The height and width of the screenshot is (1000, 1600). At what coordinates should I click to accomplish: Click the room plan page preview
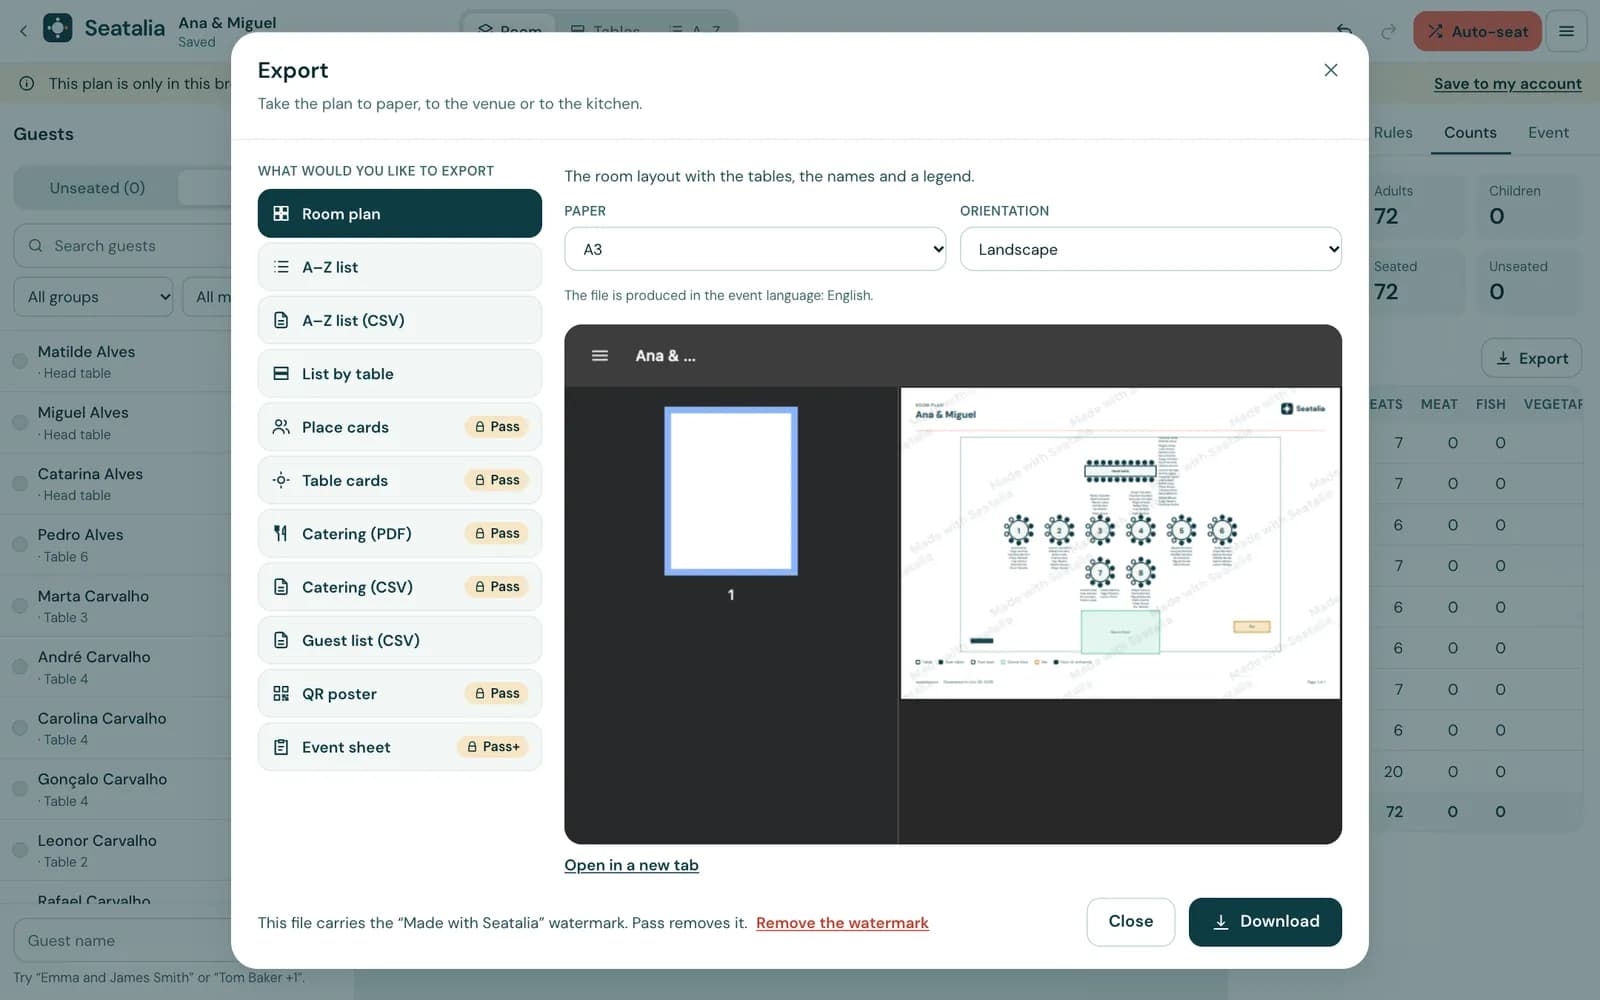pyautogui.click(x=1120, y=543)
